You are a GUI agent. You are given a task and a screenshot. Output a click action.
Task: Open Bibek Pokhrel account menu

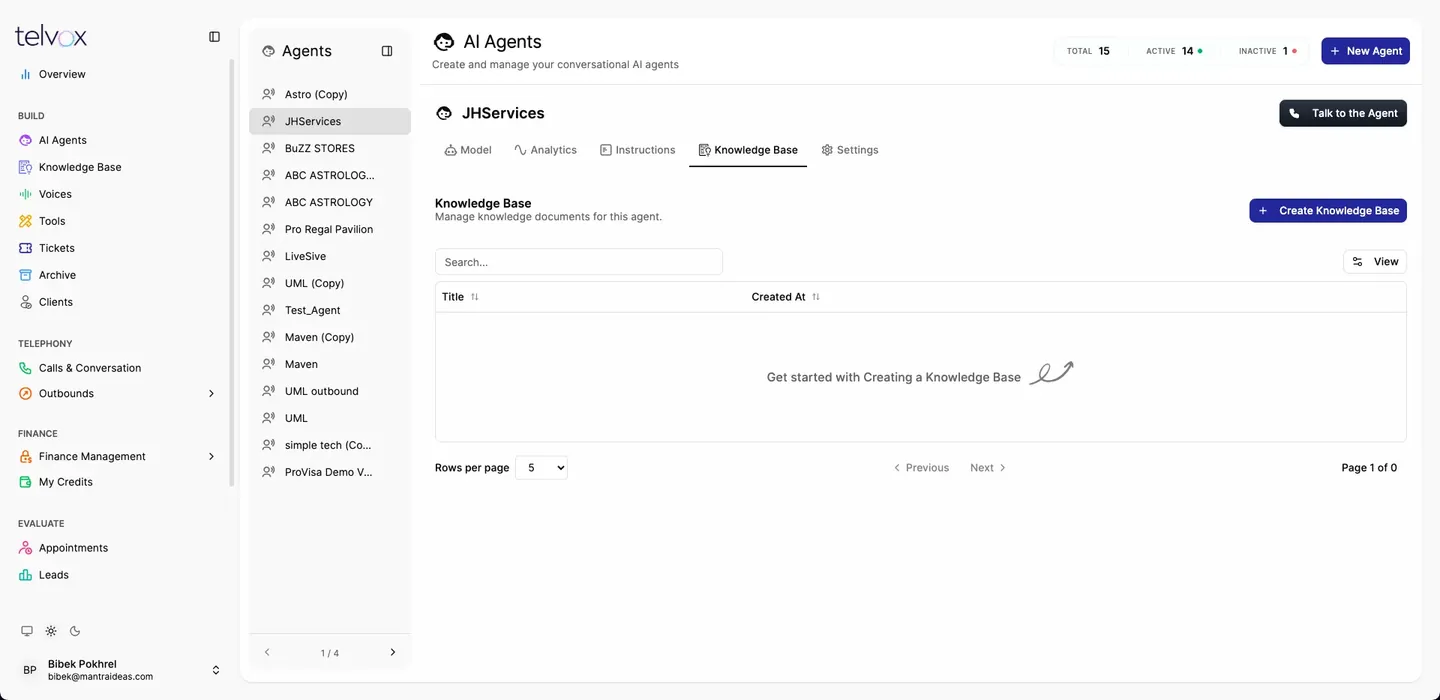coord(120,670)
